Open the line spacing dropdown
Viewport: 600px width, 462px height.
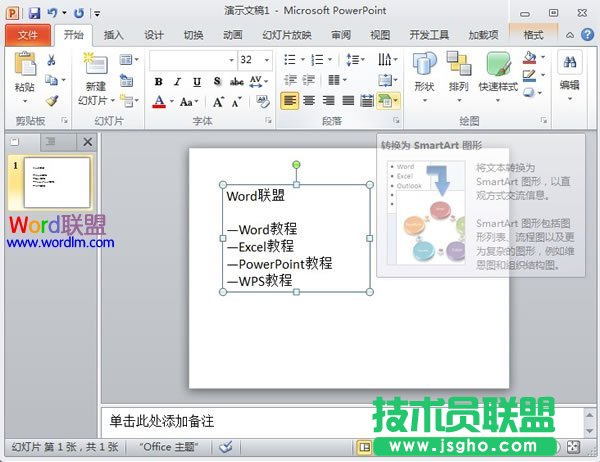point(356,60)
